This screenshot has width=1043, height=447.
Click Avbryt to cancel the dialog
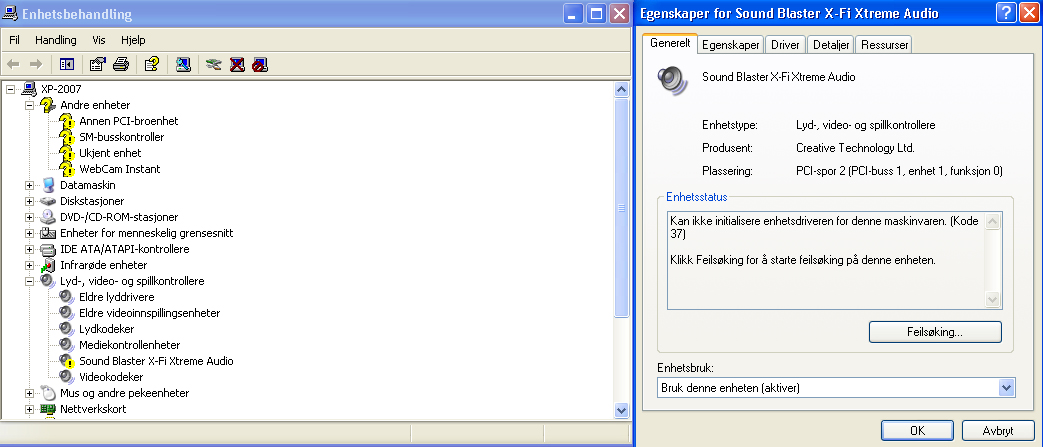pos(998,430)
